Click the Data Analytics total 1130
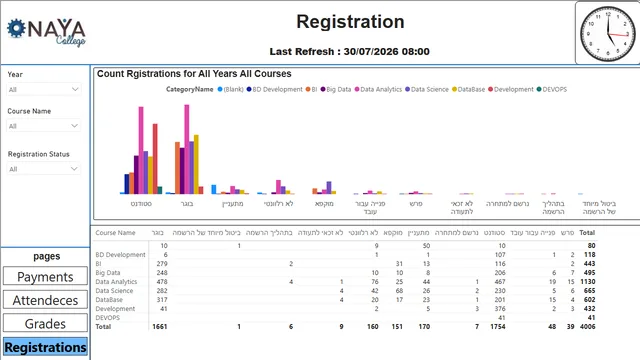This screenshot has height=360, width=640. [x=588, y=282]
